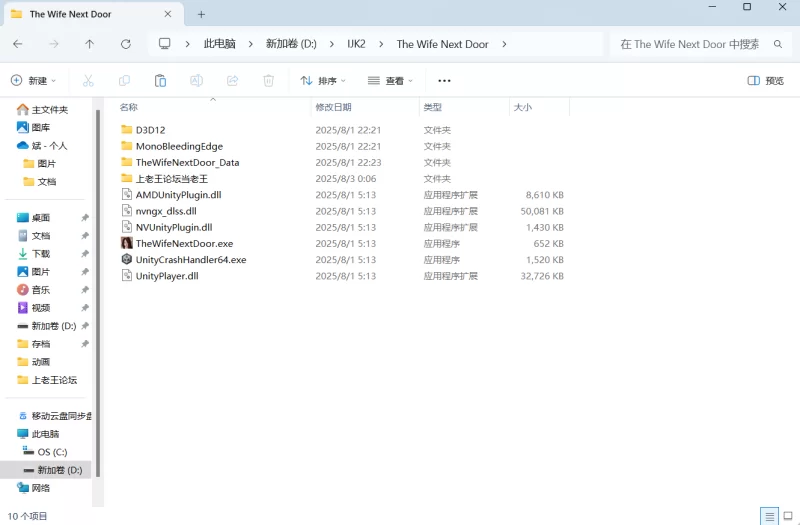Click the Share icon in toolbar
Viewport: 800px width, 525px height.
233,81
